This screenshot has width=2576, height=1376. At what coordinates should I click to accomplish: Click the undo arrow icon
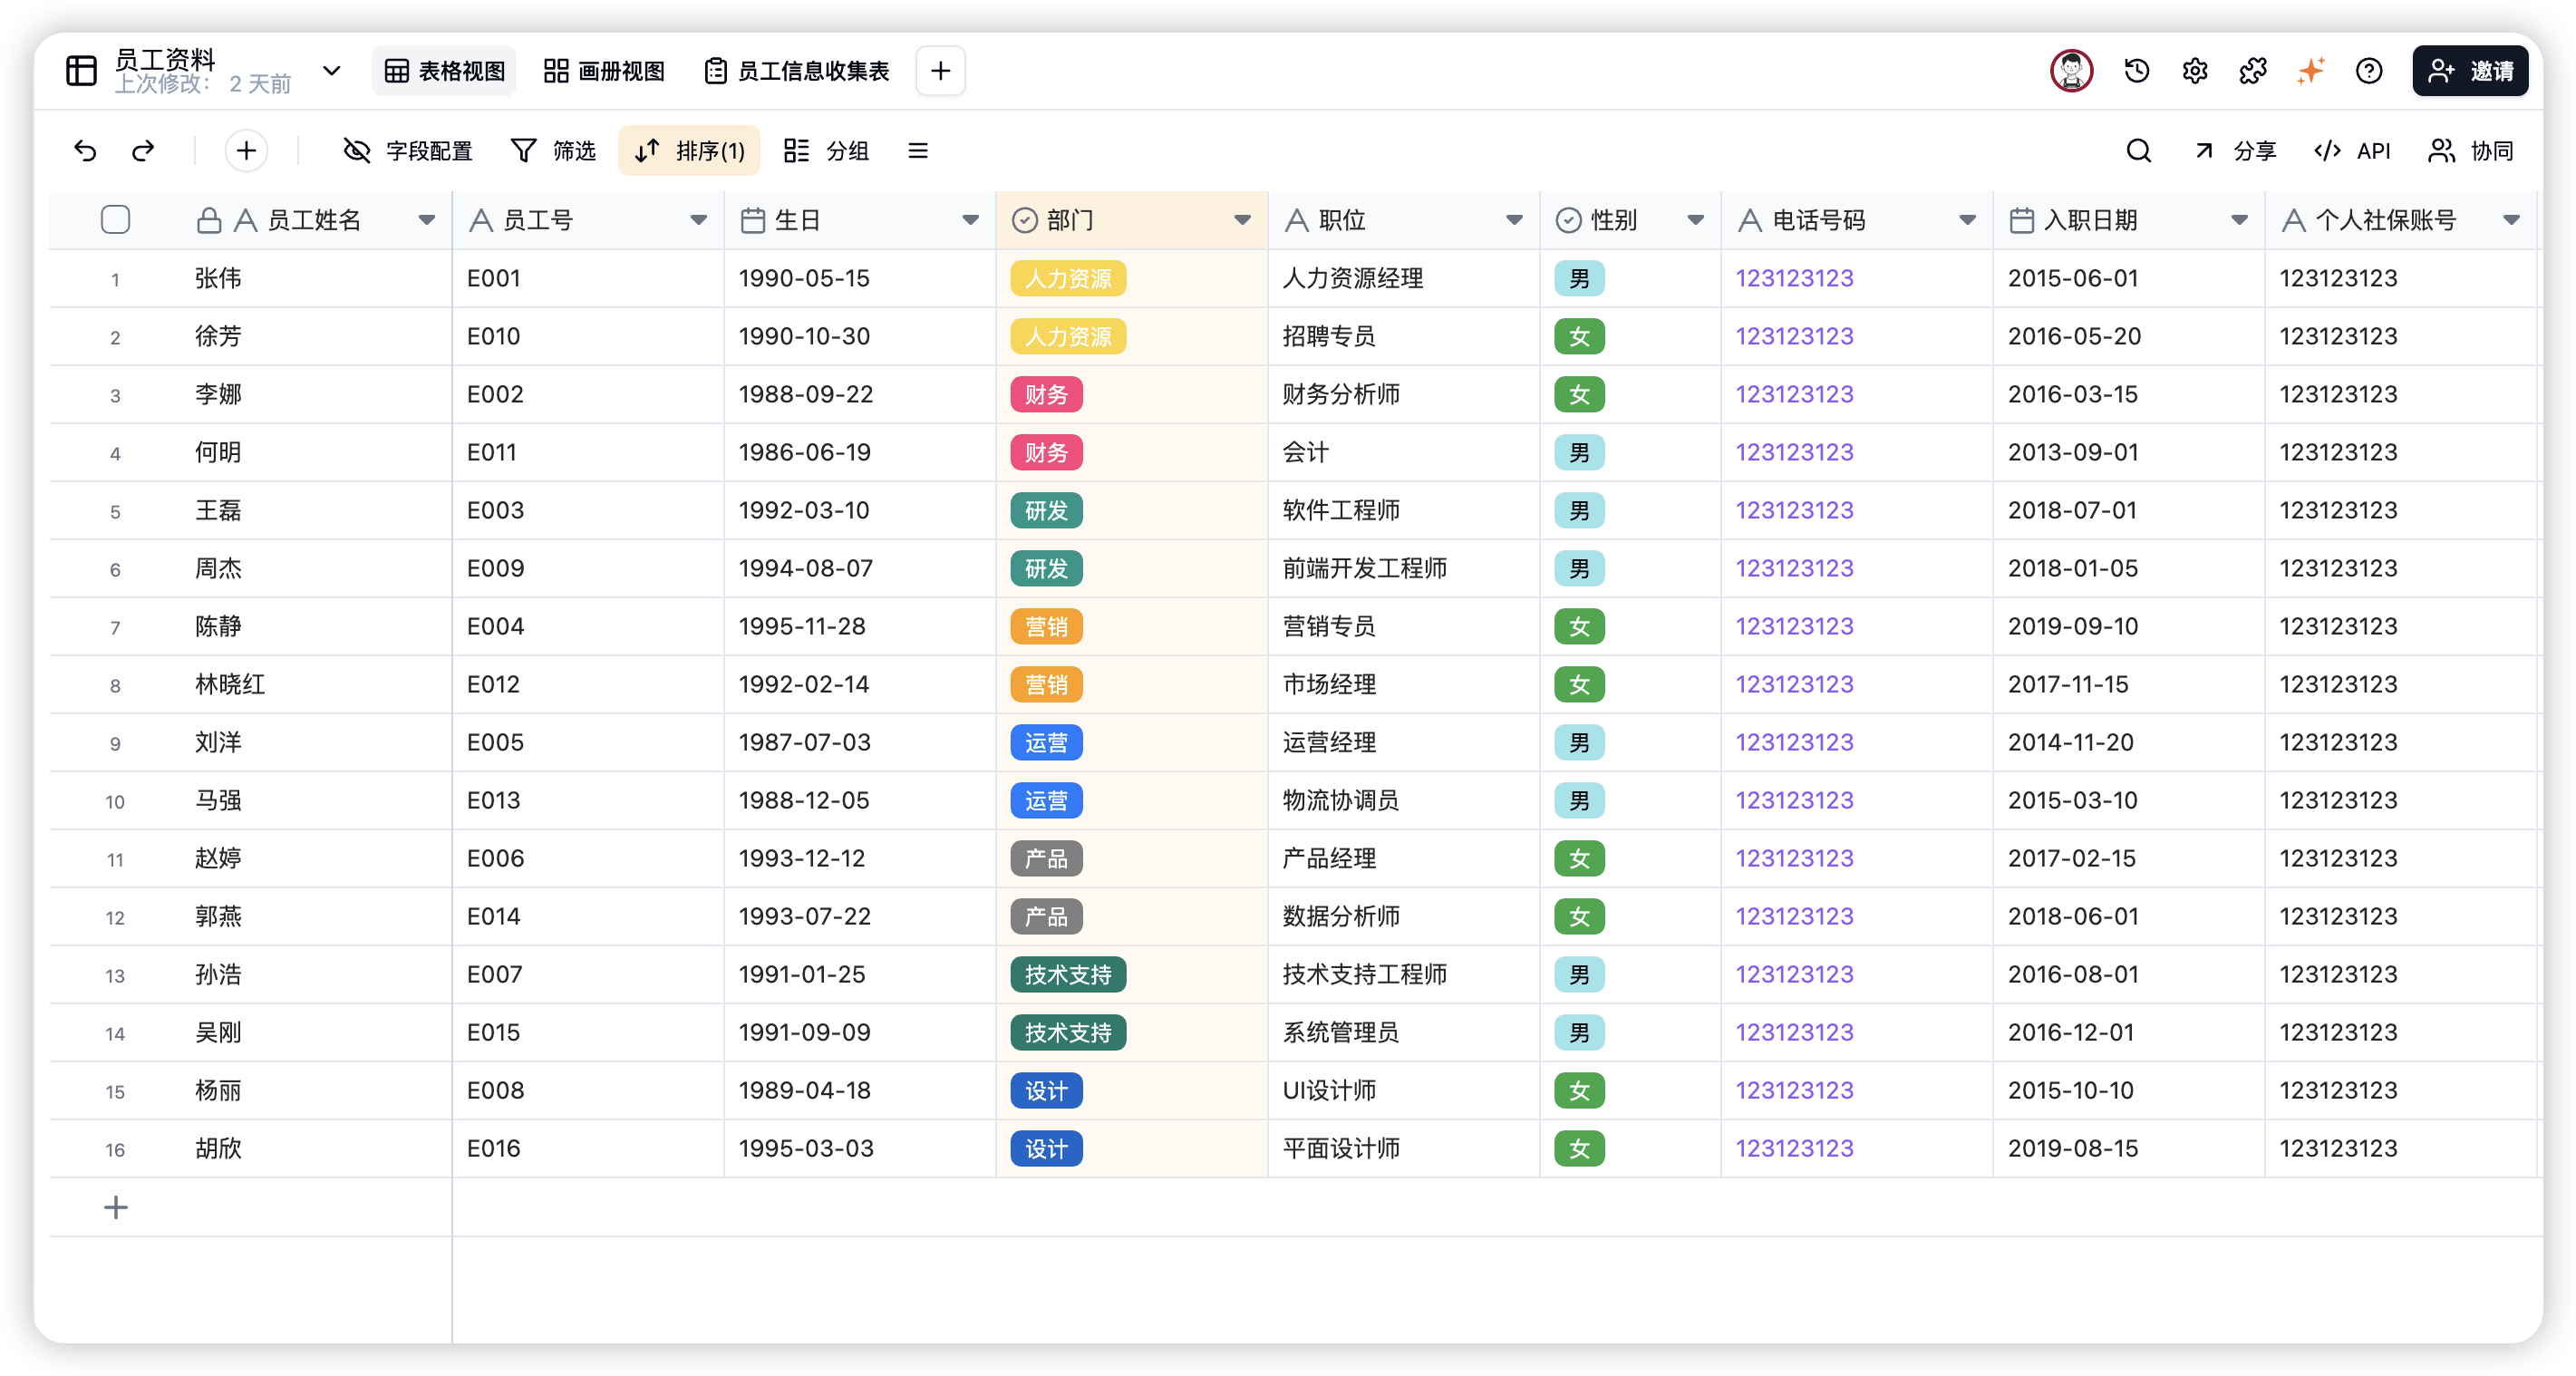86,151
